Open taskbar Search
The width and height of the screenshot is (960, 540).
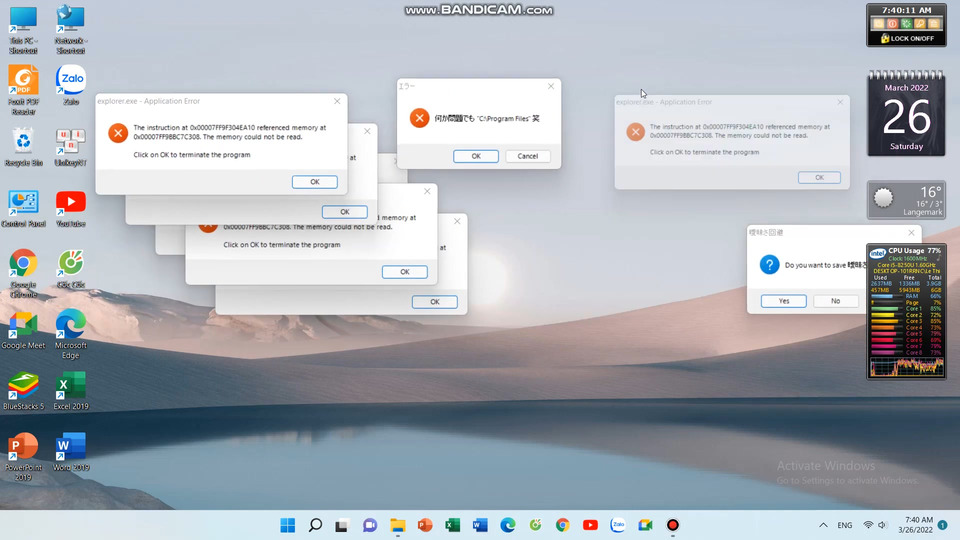coord(315,525)
